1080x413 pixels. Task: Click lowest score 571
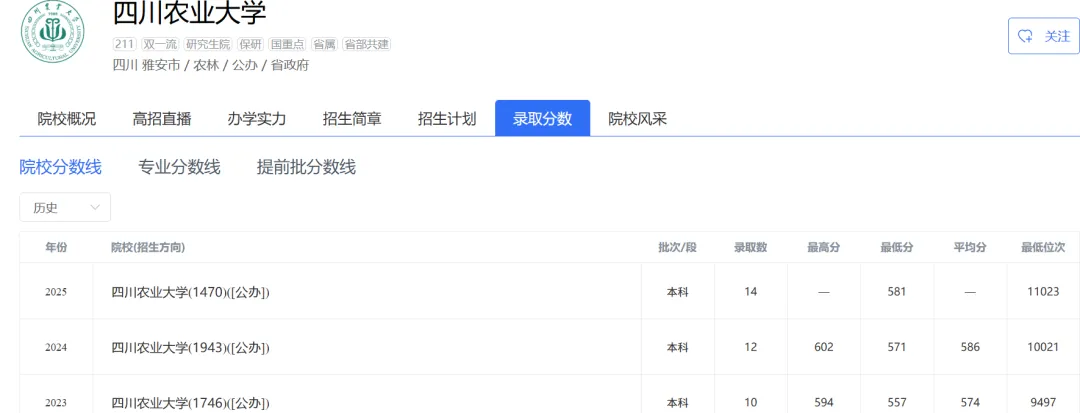(897, 348)
